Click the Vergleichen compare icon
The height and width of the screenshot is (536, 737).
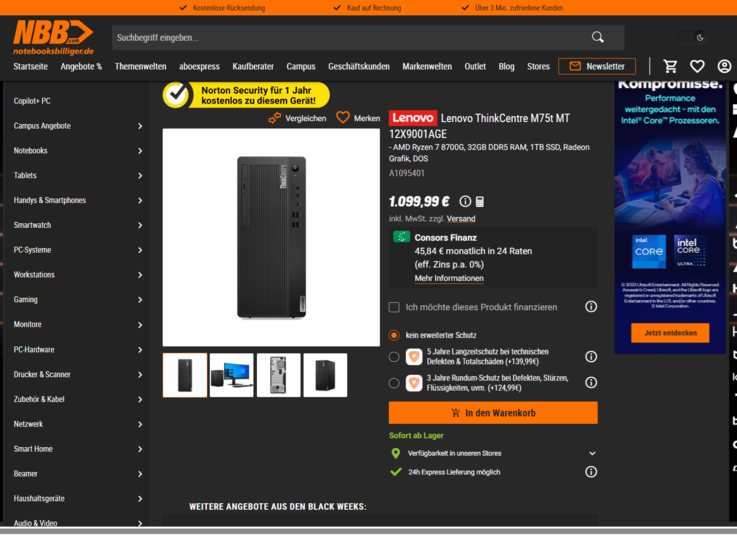pyautogui.click(x=274, y=118)
